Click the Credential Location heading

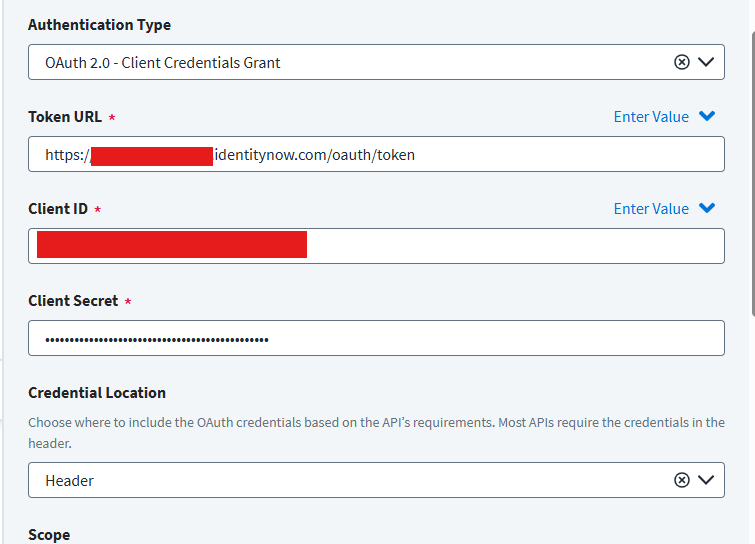(x=97, y=393)
